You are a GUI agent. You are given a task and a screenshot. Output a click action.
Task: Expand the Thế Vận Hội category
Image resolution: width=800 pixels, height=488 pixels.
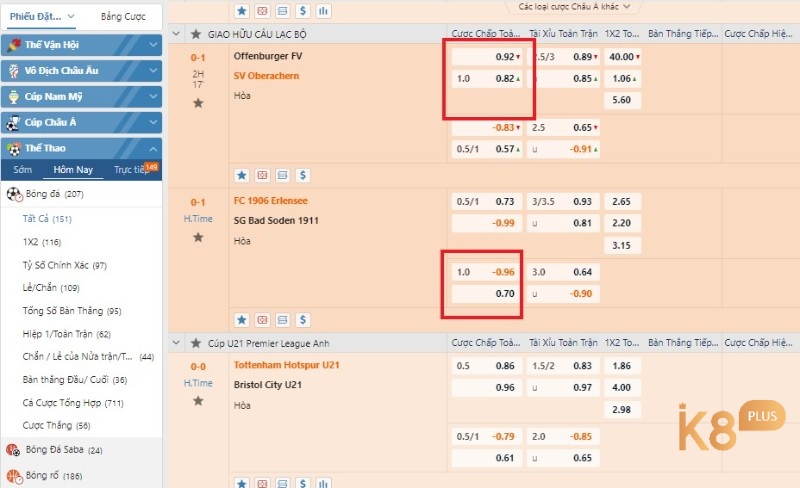pyautogui.click(x=153, y=45)
